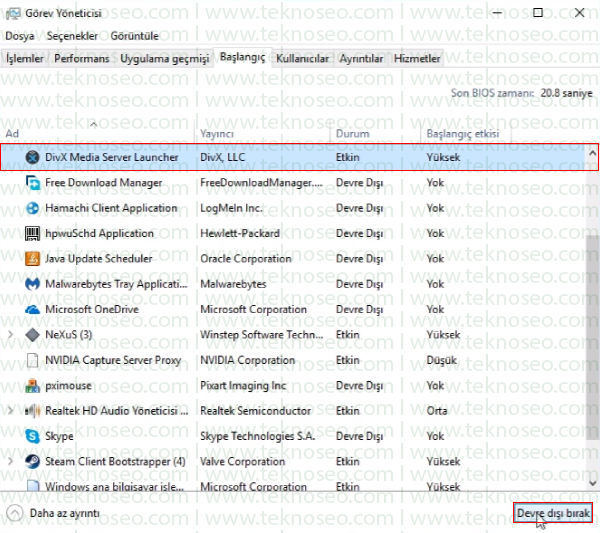The height and width of the screenshot is (533, 600).
Task: Click the DivX Media Server Launcher icon
Action: click(33, 157)
